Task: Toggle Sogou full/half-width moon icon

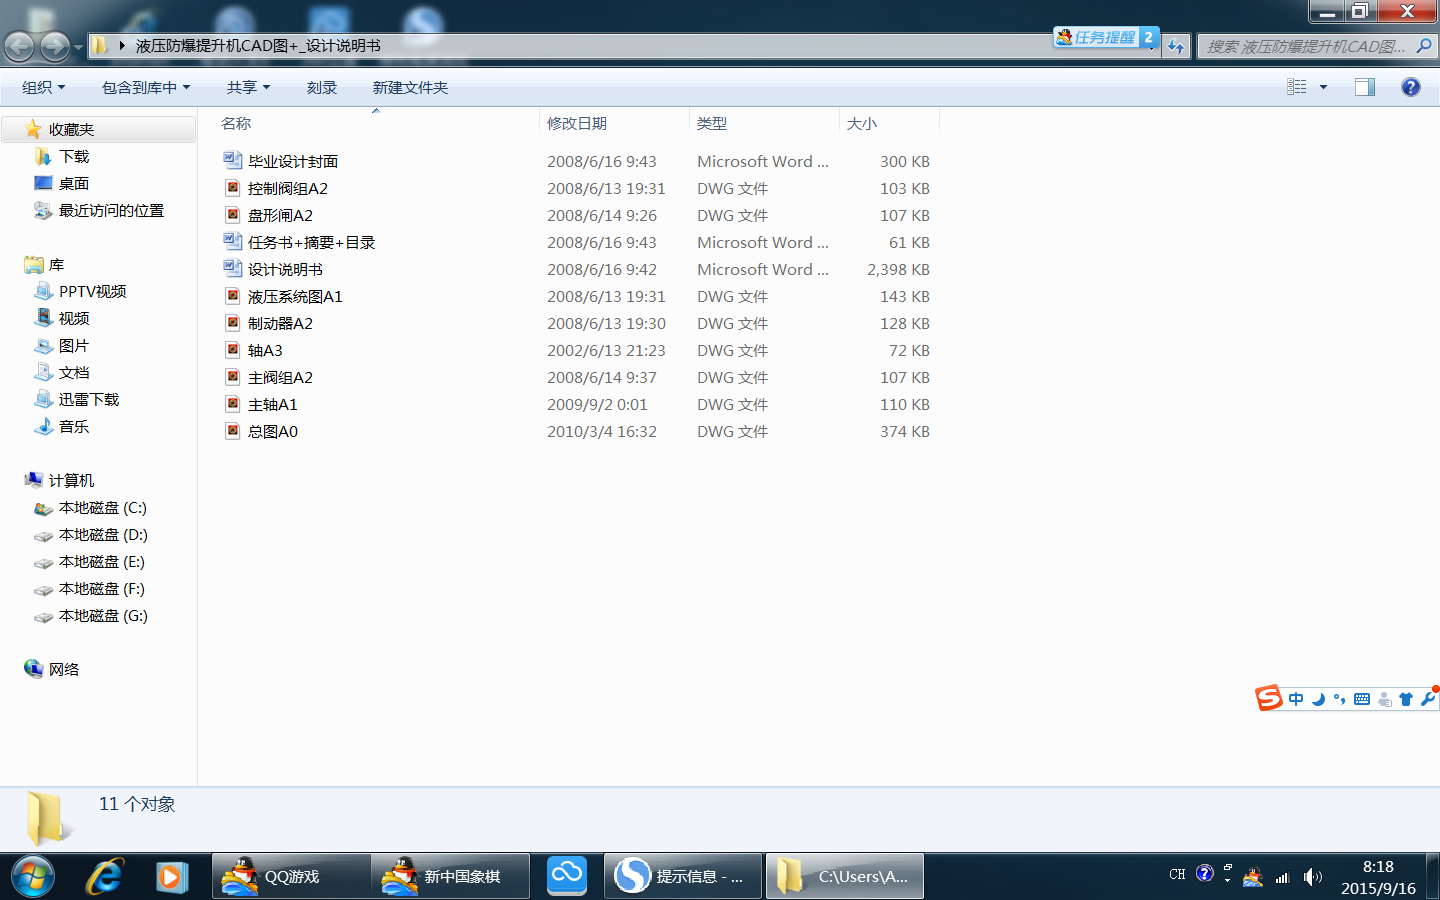Action: coord(1318,699)
